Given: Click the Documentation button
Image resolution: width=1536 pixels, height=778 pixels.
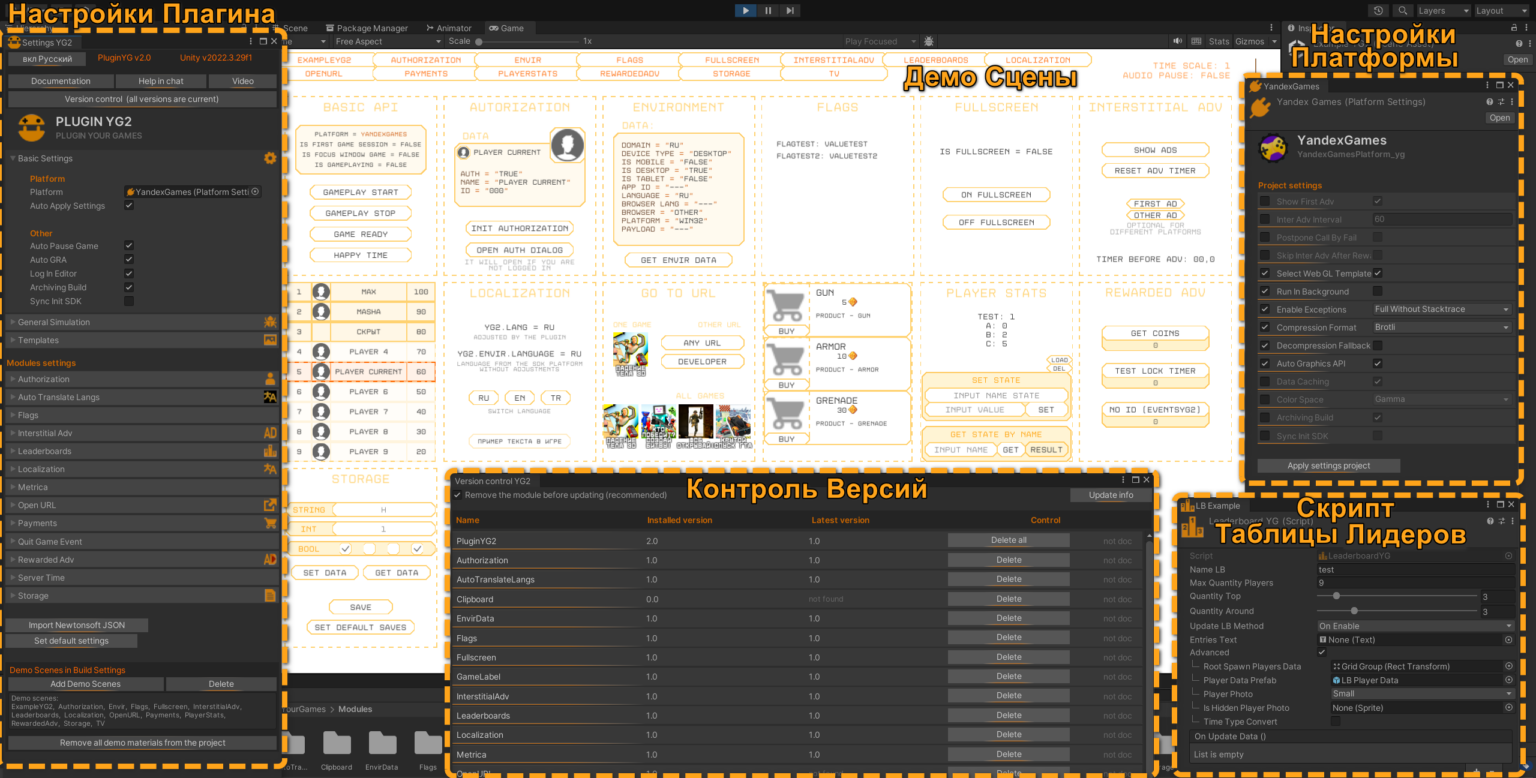Looking at the screenshot, I should pos(61,81).
